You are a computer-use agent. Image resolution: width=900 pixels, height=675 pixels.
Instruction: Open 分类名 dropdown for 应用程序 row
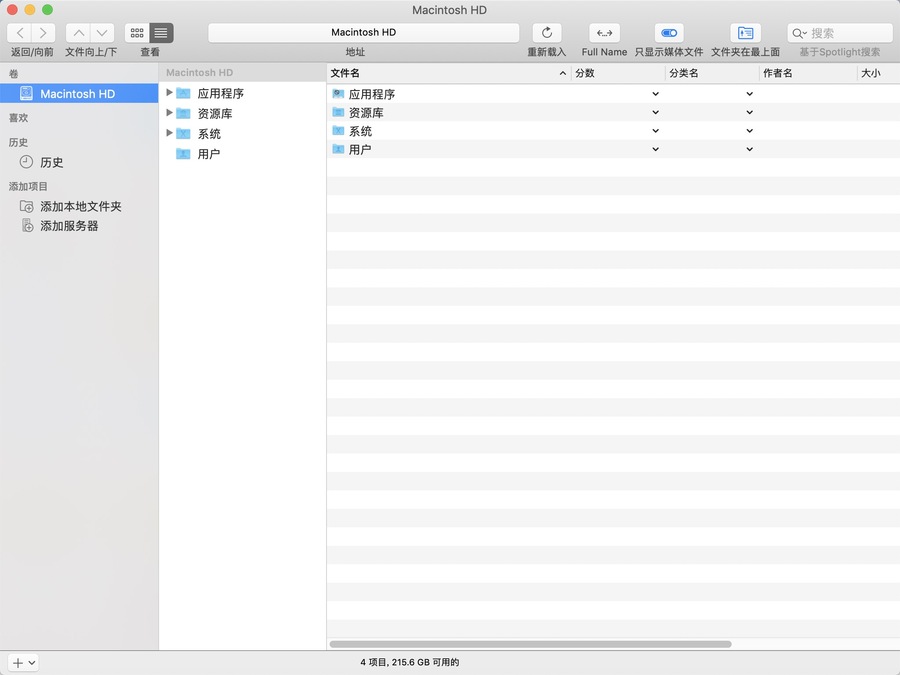750,94
